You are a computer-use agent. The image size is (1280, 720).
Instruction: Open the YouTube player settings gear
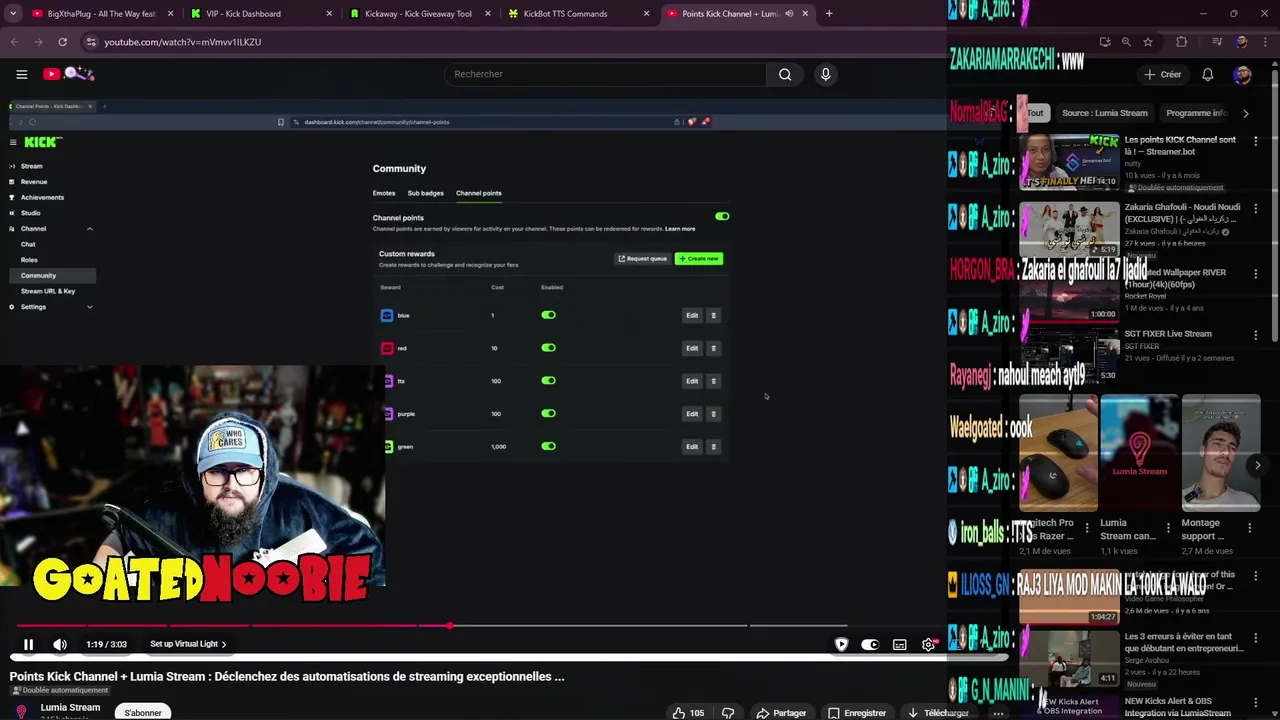[928, 645]
